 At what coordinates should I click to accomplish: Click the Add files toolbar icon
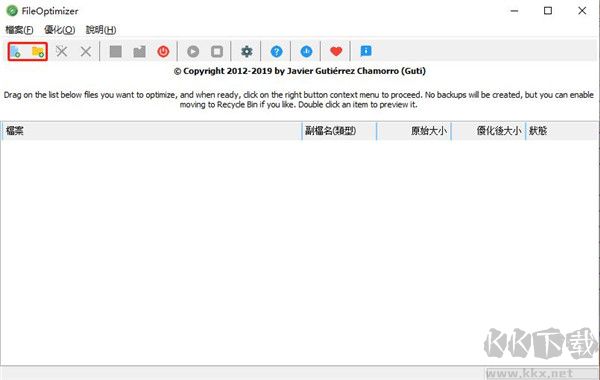[15, 51]
